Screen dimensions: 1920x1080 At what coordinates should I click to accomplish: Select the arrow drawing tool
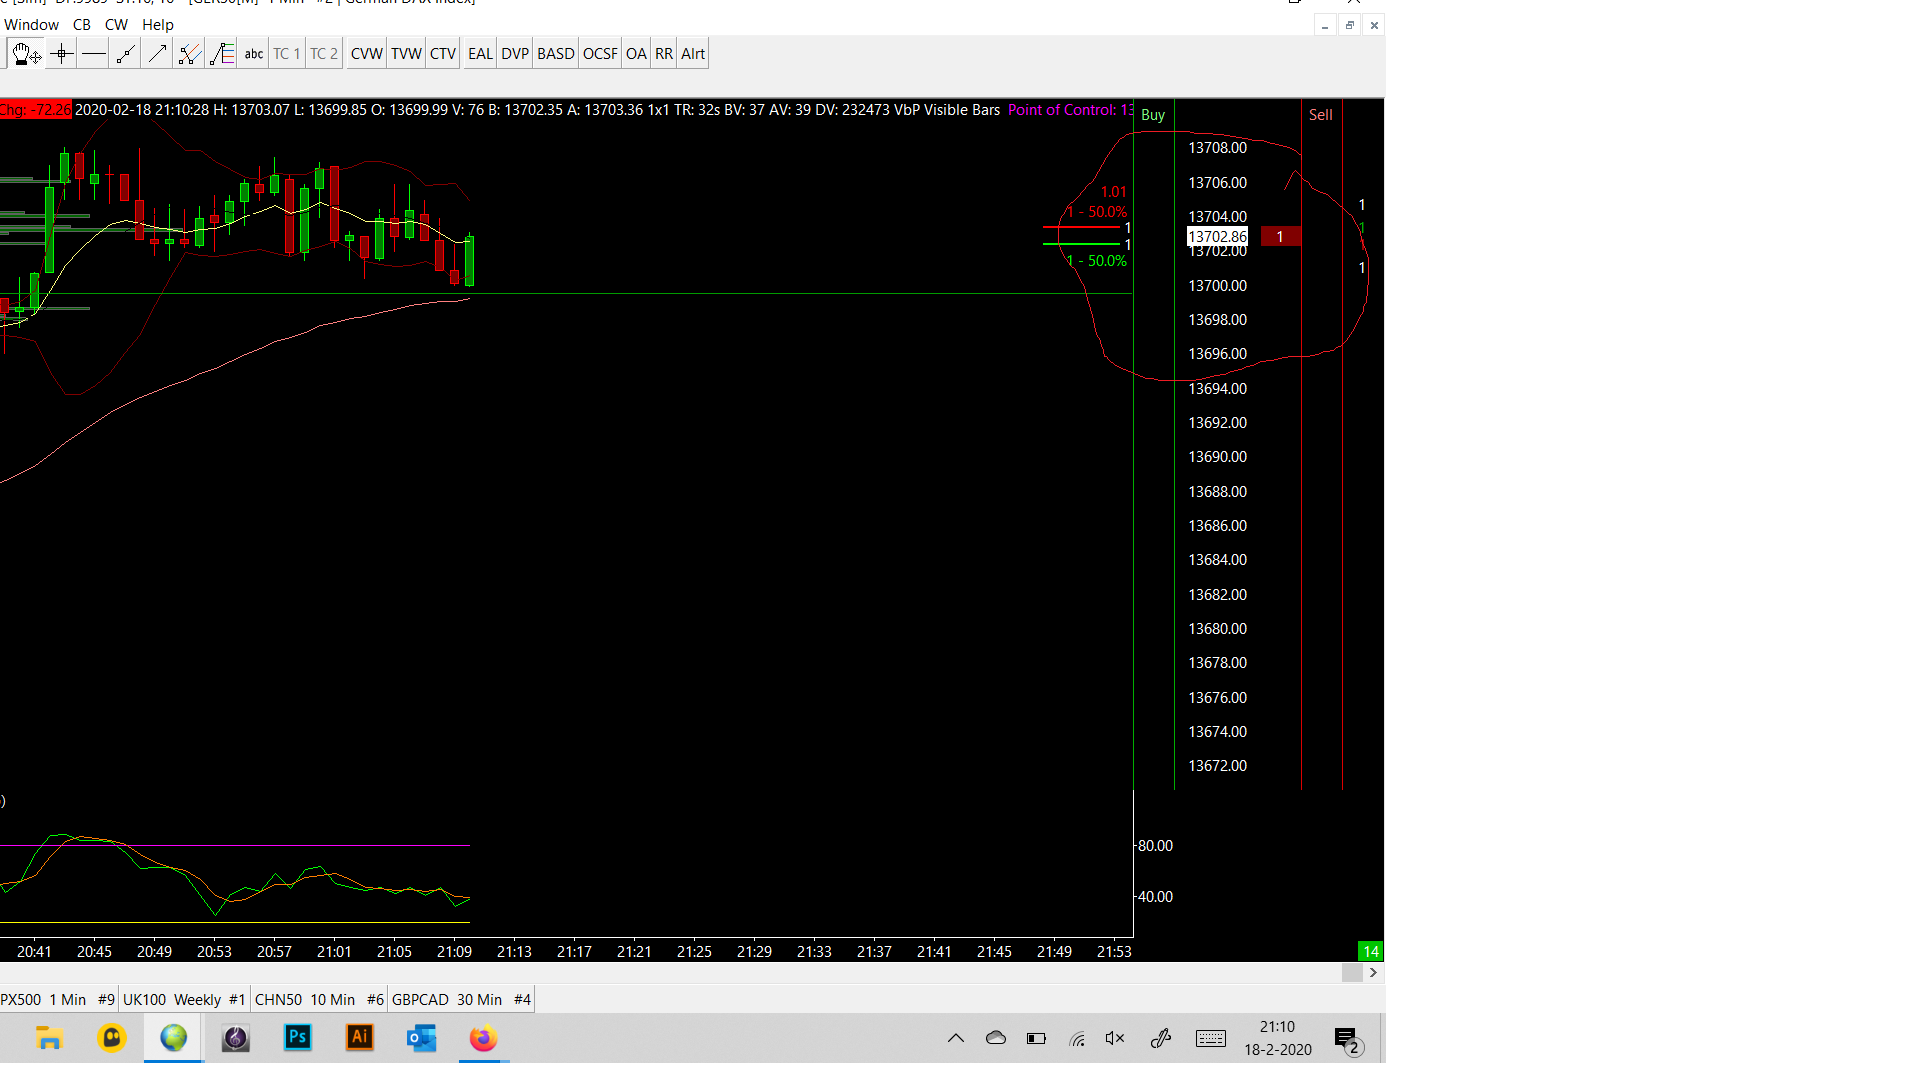tap(157, 54)
